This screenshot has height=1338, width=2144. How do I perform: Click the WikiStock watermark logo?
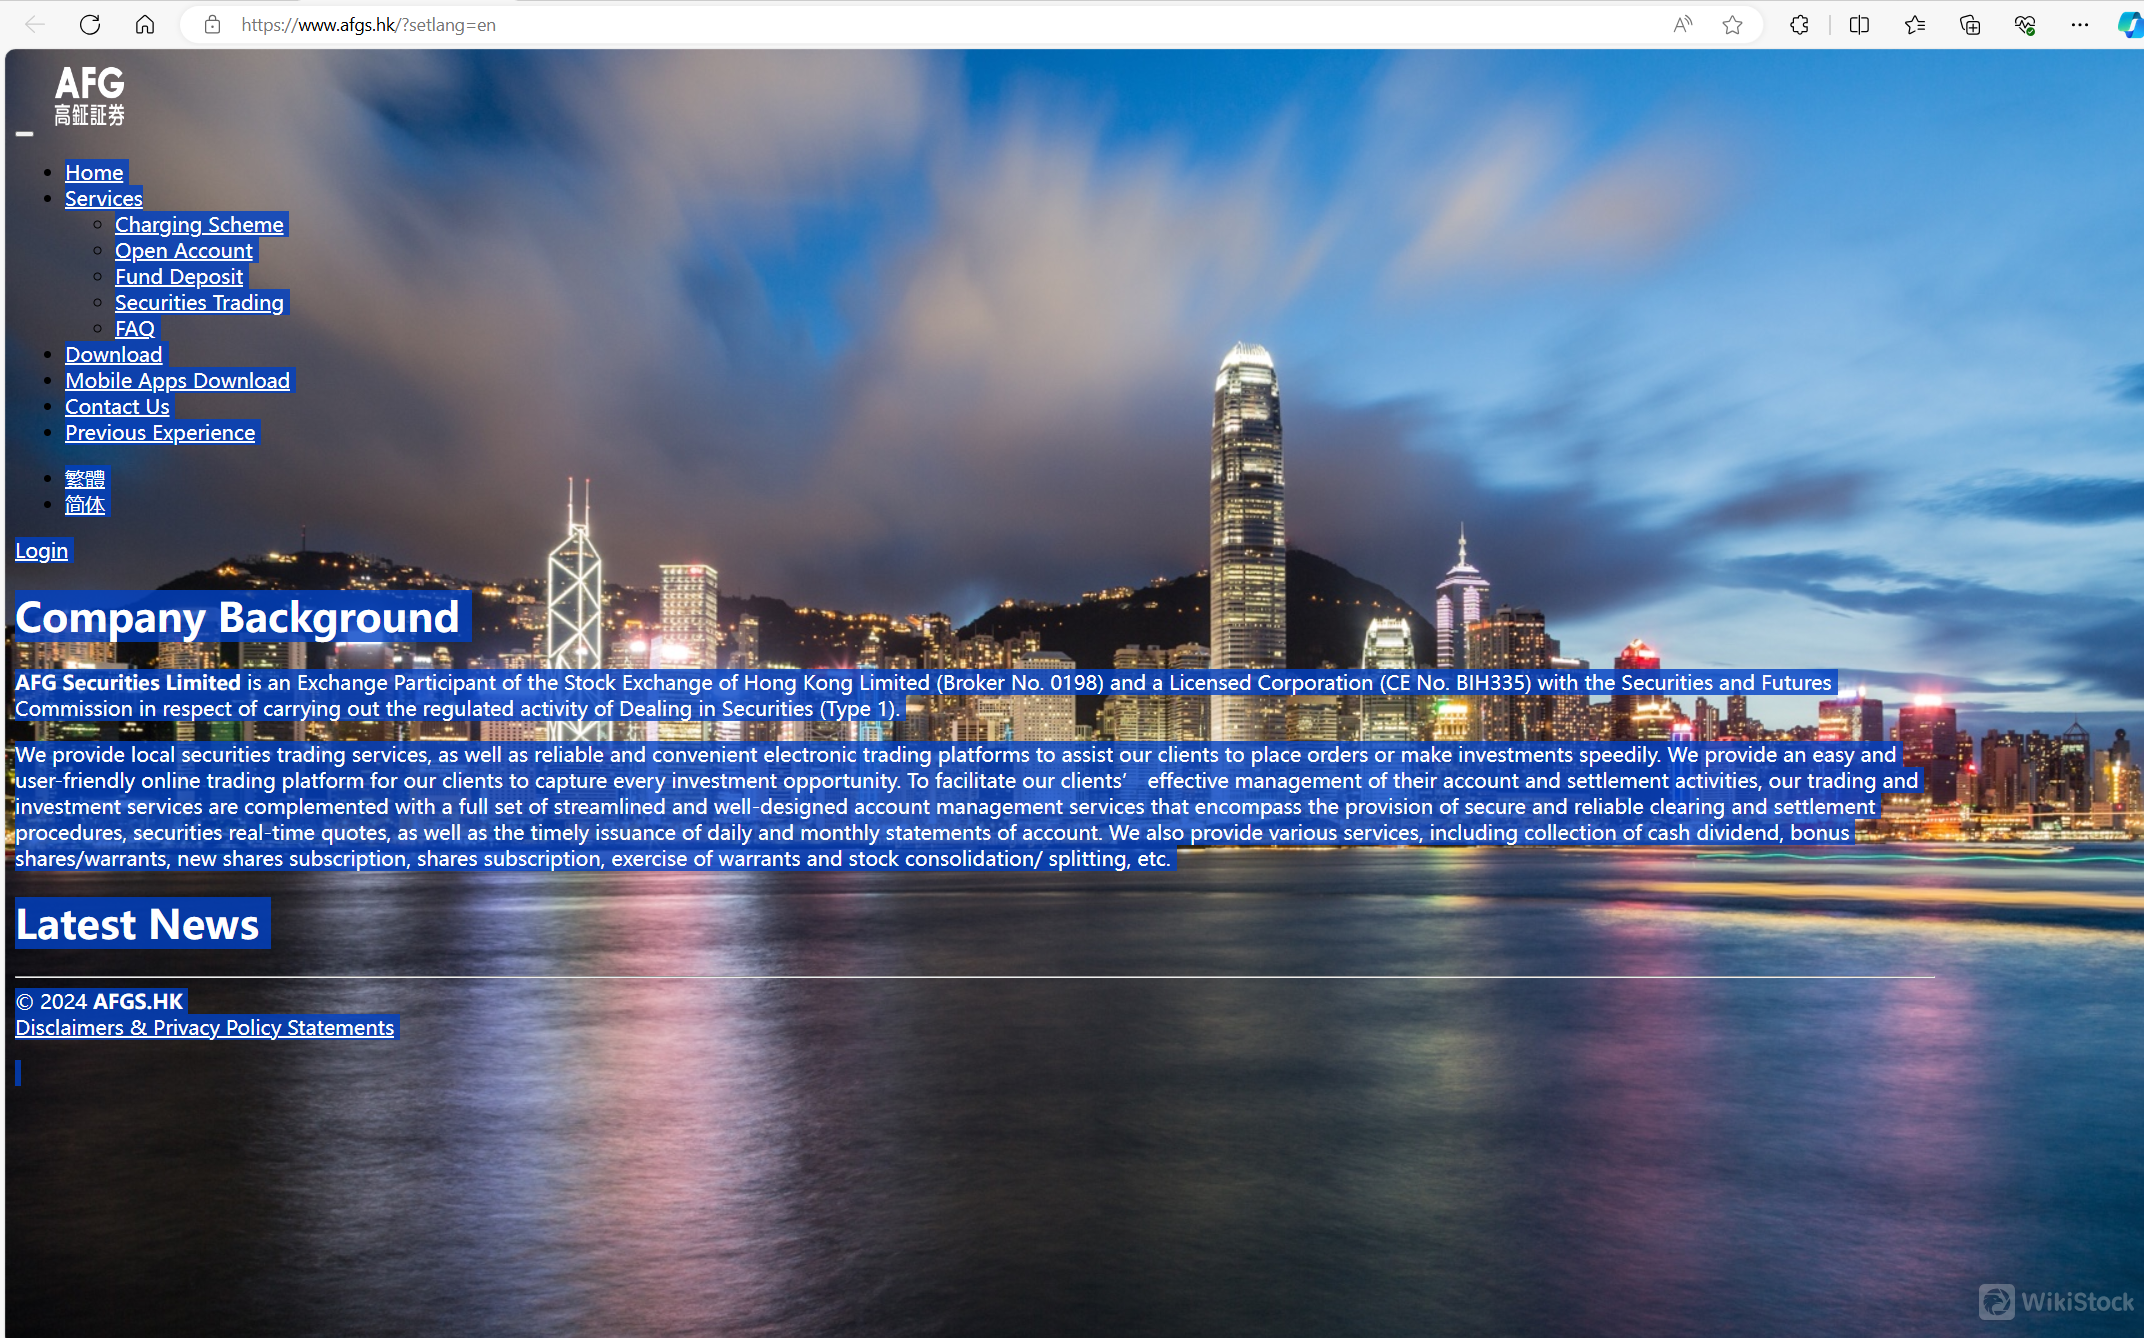click(x=1998, y=1302)
